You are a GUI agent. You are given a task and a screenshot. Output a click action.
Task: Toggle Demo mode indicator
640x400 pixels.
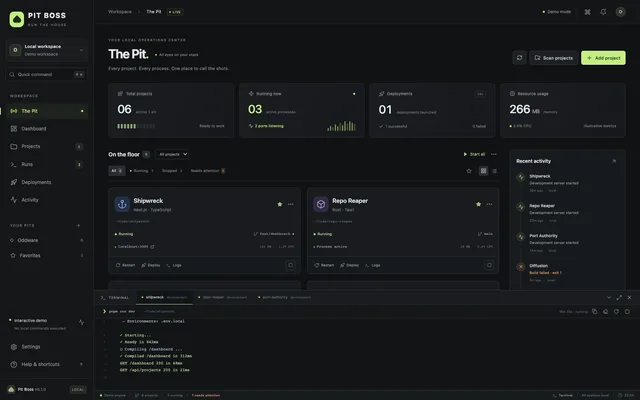pos(557,12)
